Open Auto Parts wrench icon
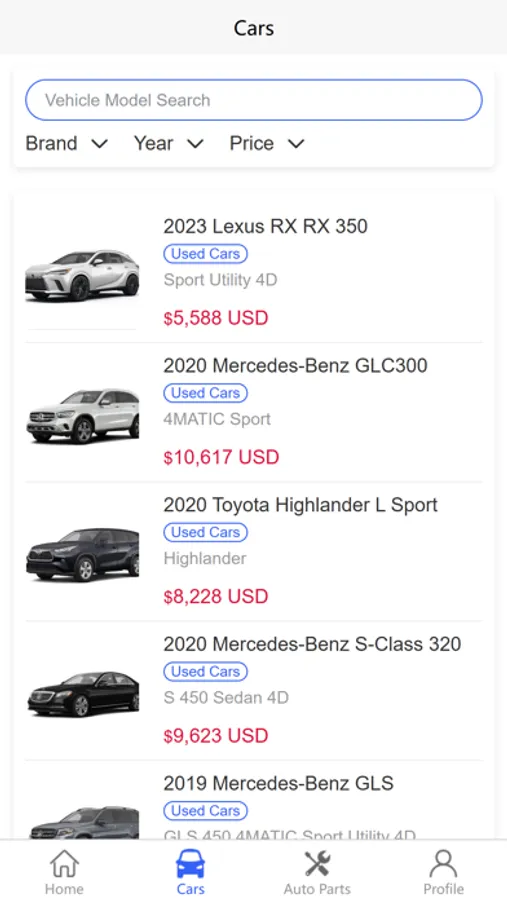The width and height of the screenshot is (507, 900). 317,864
